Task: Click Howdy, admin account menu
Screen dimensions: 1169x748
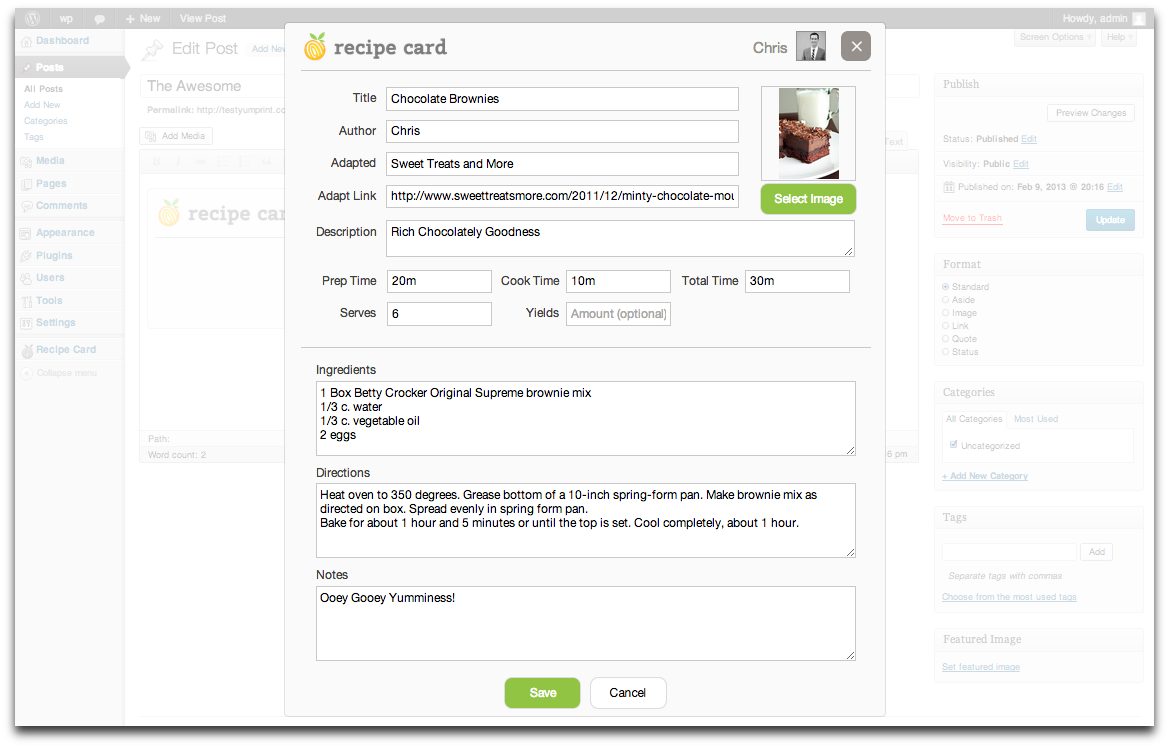Action: tap(1103, 19)
